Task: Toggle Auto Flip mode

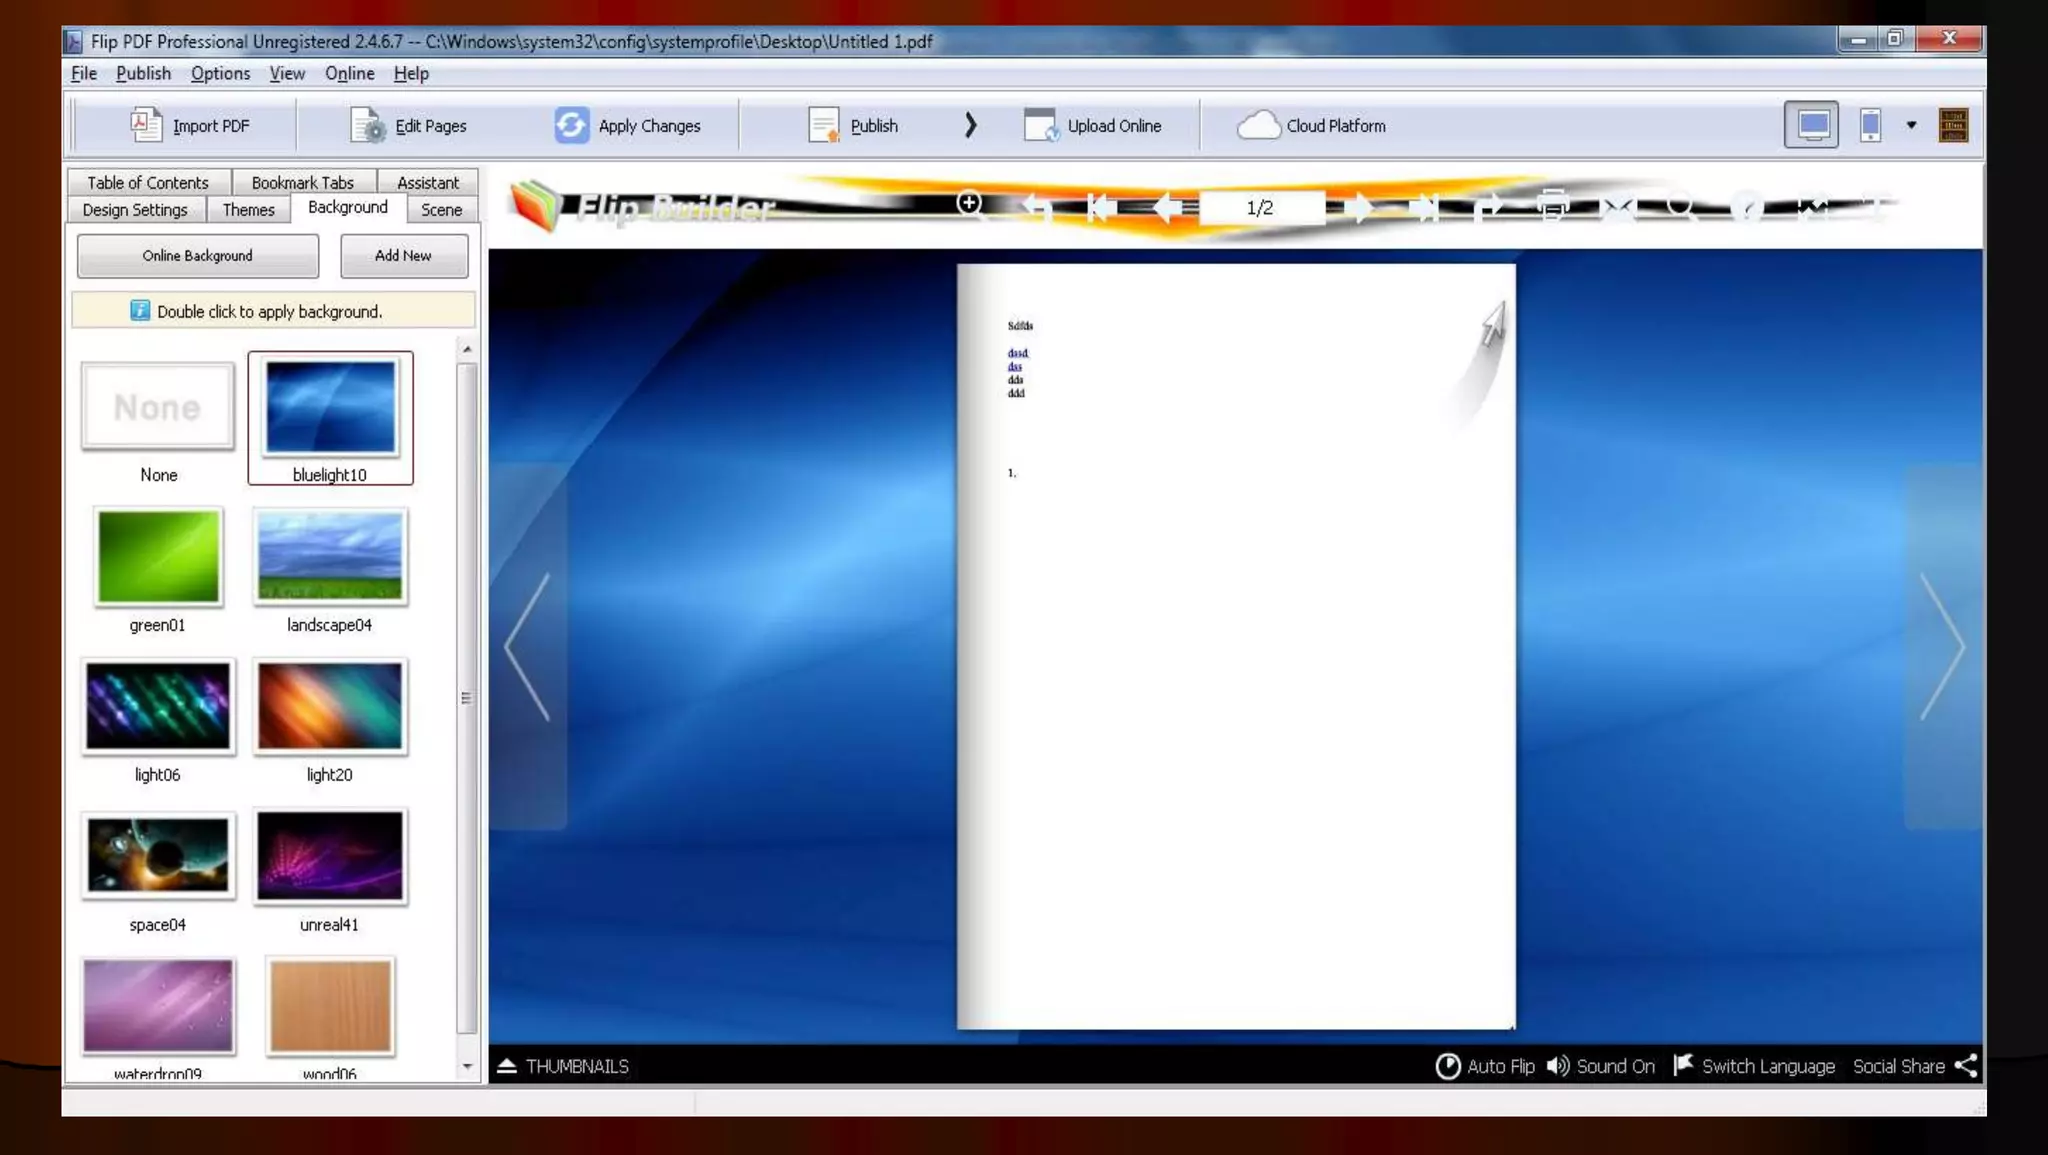Action: (x=1485, y=1066)
